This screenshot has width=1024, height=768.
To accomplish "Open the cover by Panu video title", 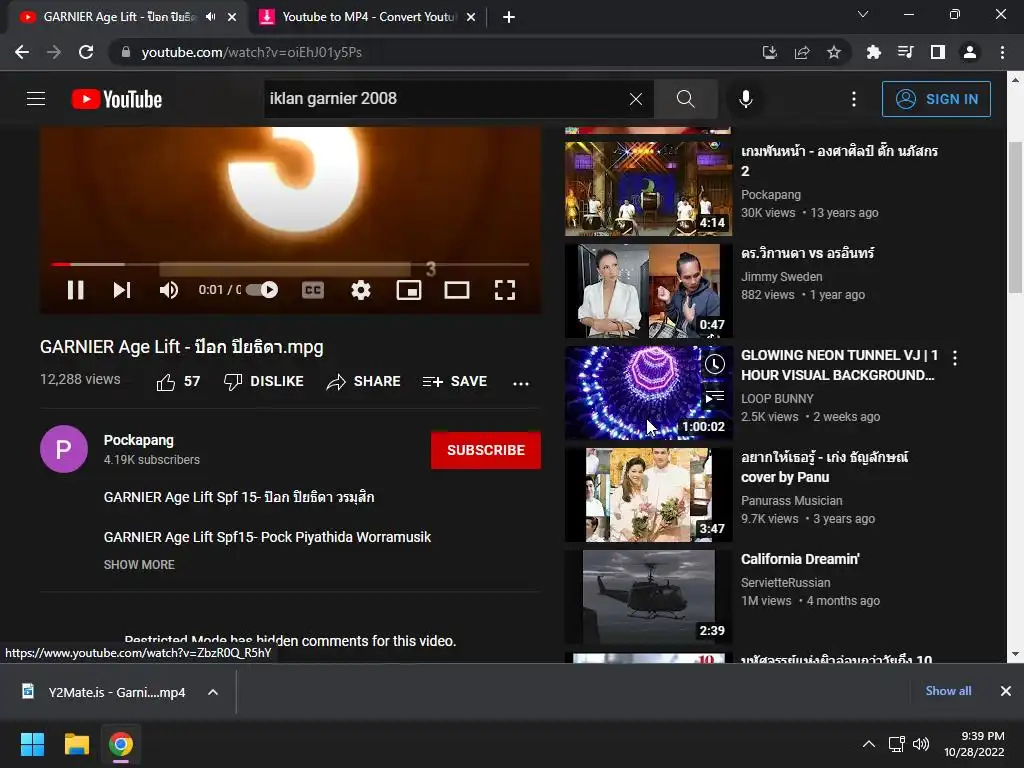I will click(x=825, y=467).
